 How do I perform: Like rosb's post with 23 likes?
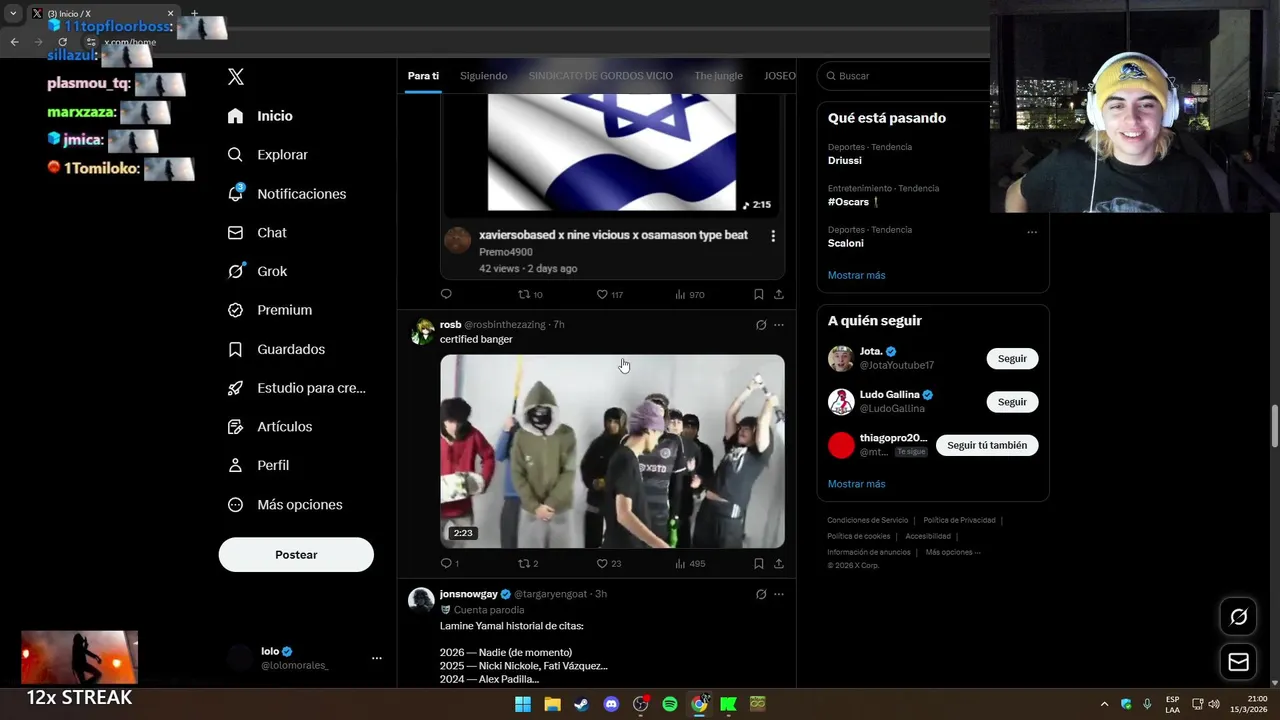pos(608,563)
